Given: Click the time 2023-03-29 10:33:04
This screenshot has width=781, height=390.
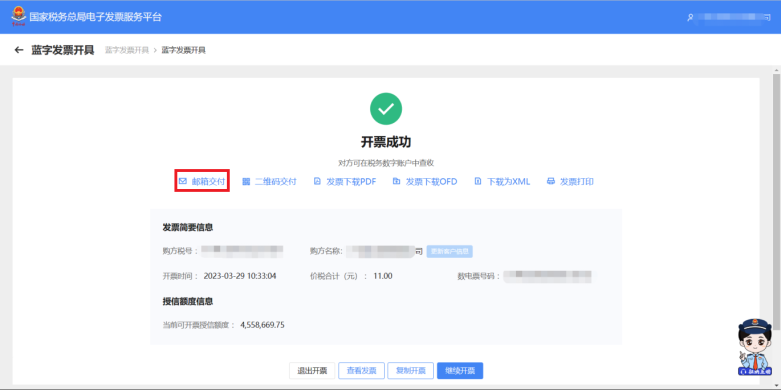Looking at the screenshot, I should 240,276.
